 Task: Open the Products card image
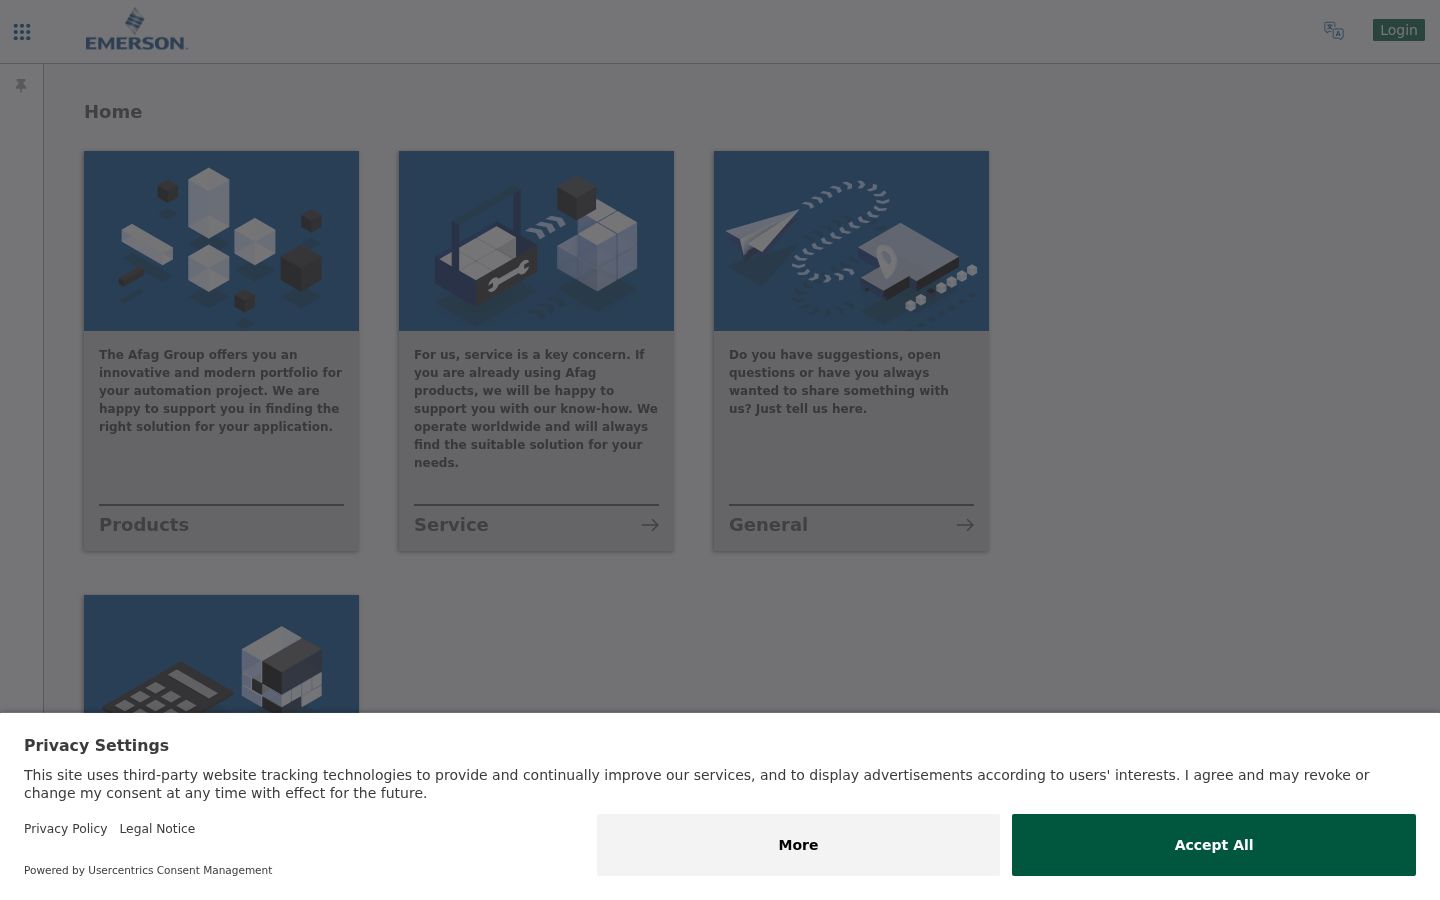pyautogui.click(x=221, y=241)
